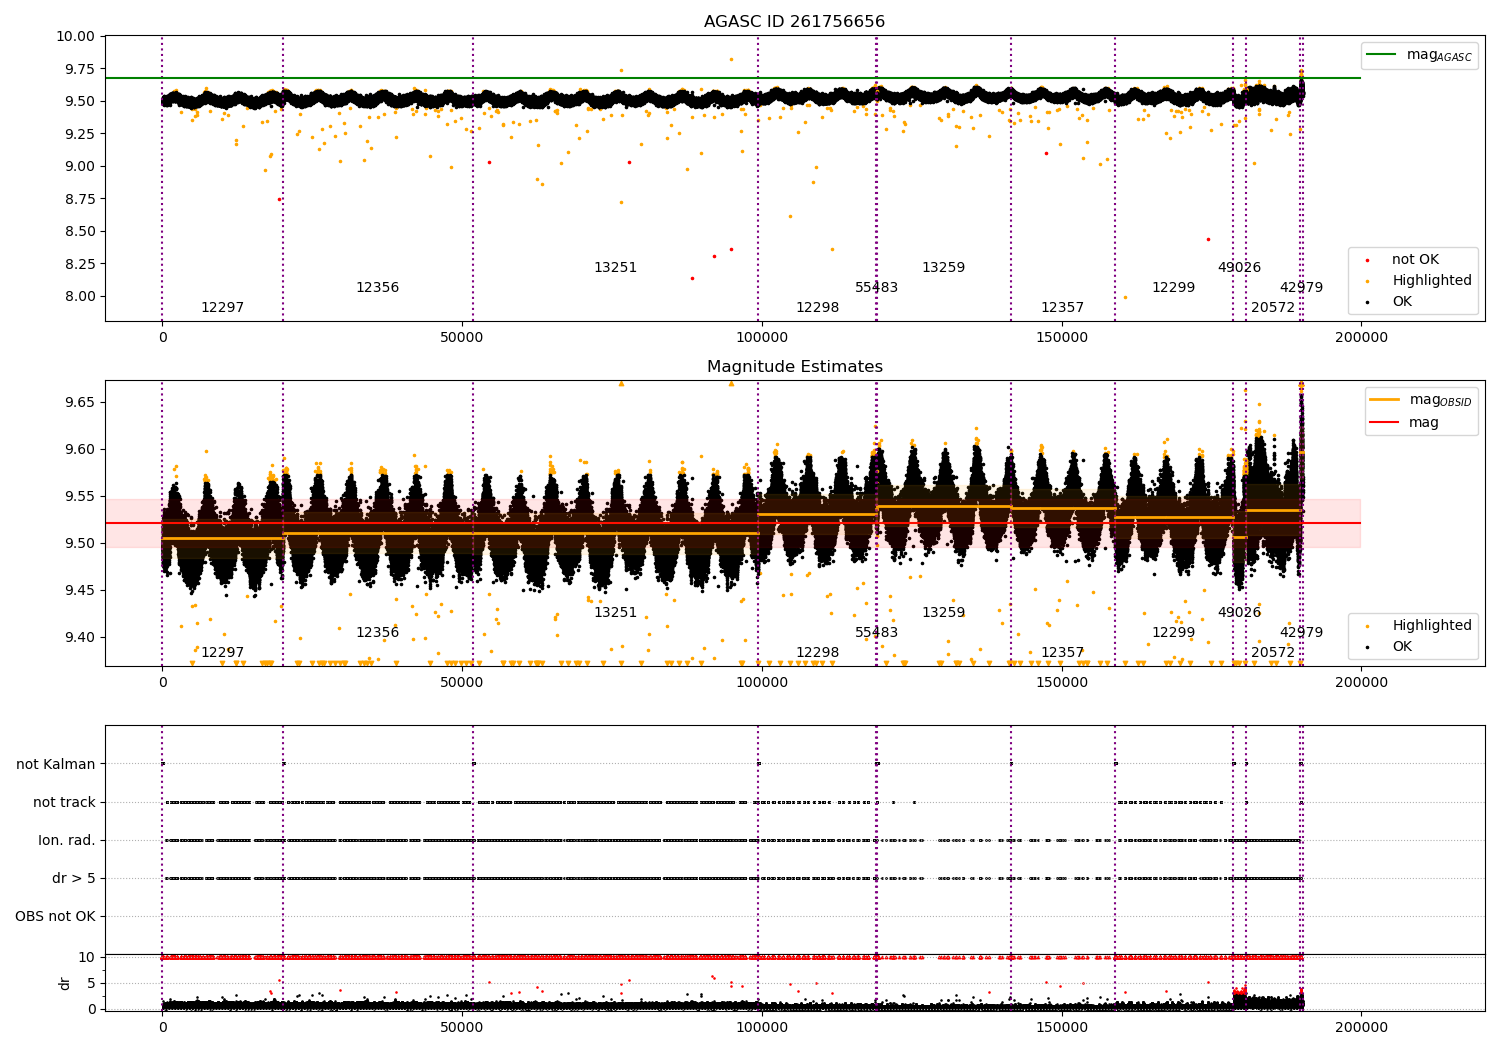Click the 9.25 y-tick on top plot
Screen dimensions: 1500x1050
(x=79, y=134)
